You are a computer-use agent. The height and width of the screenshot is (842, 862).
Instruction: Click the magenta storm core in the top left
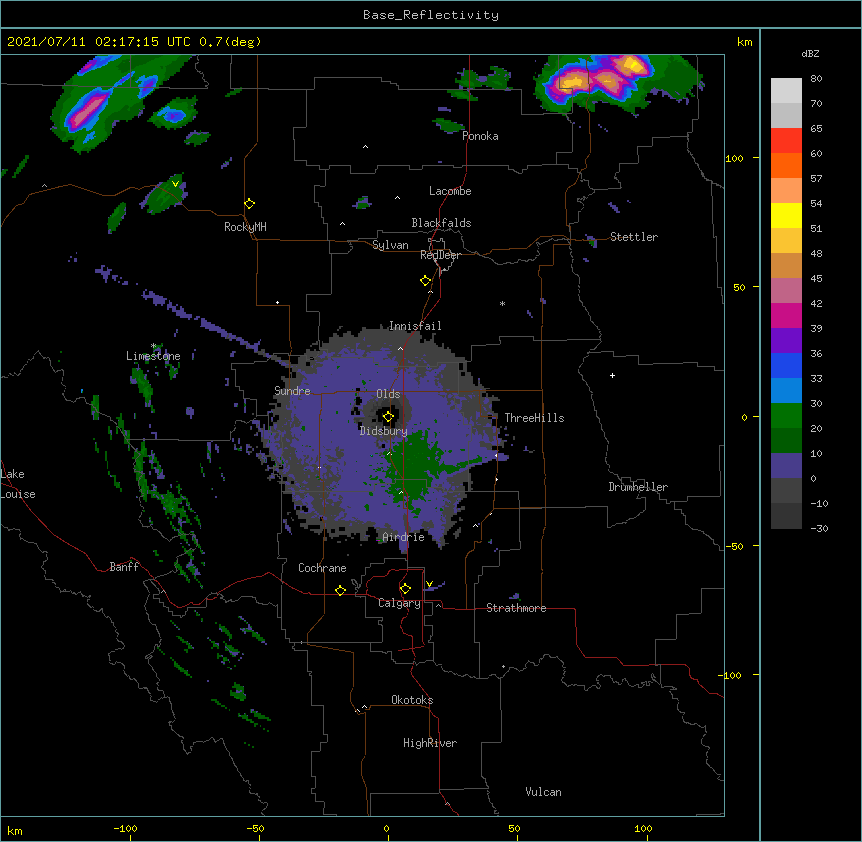pos(87,110)
